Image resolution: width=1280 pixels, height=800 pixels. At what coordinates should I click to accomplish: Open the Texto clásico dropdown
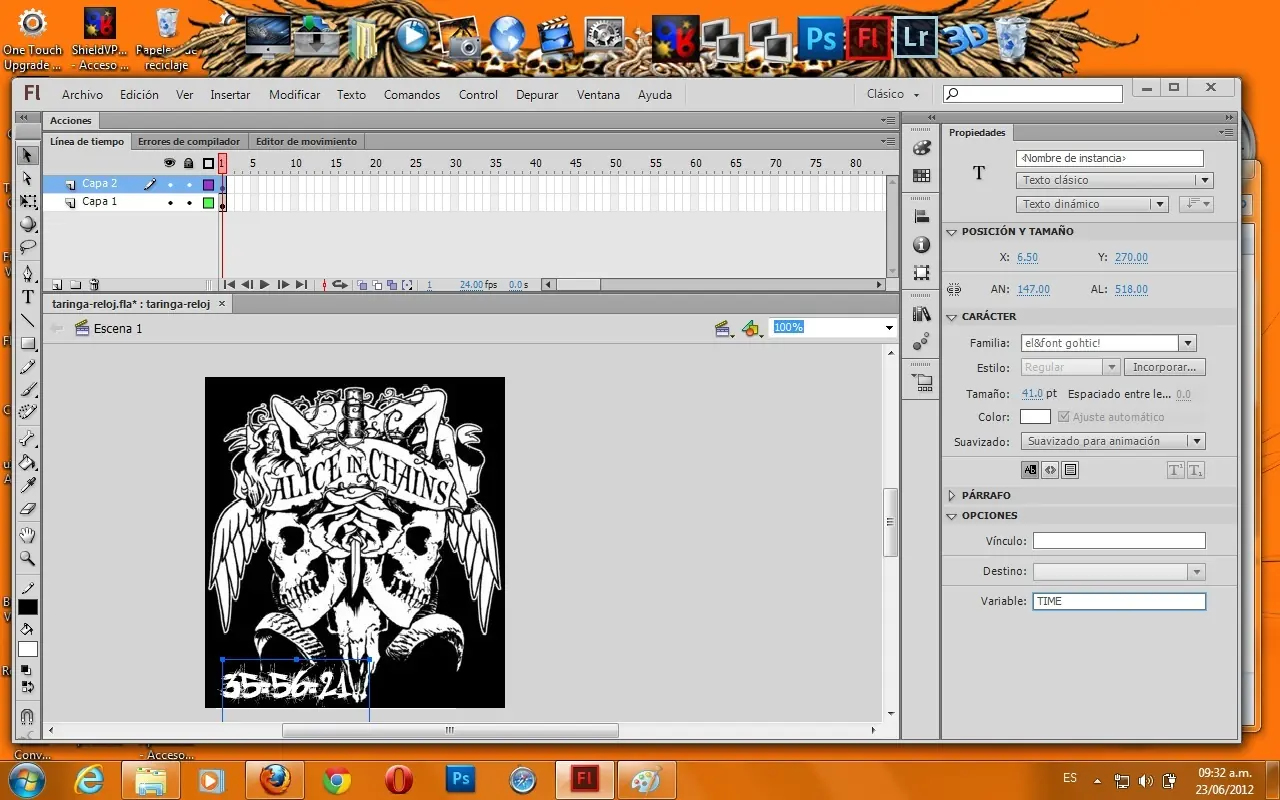(x=1114, y=180)
